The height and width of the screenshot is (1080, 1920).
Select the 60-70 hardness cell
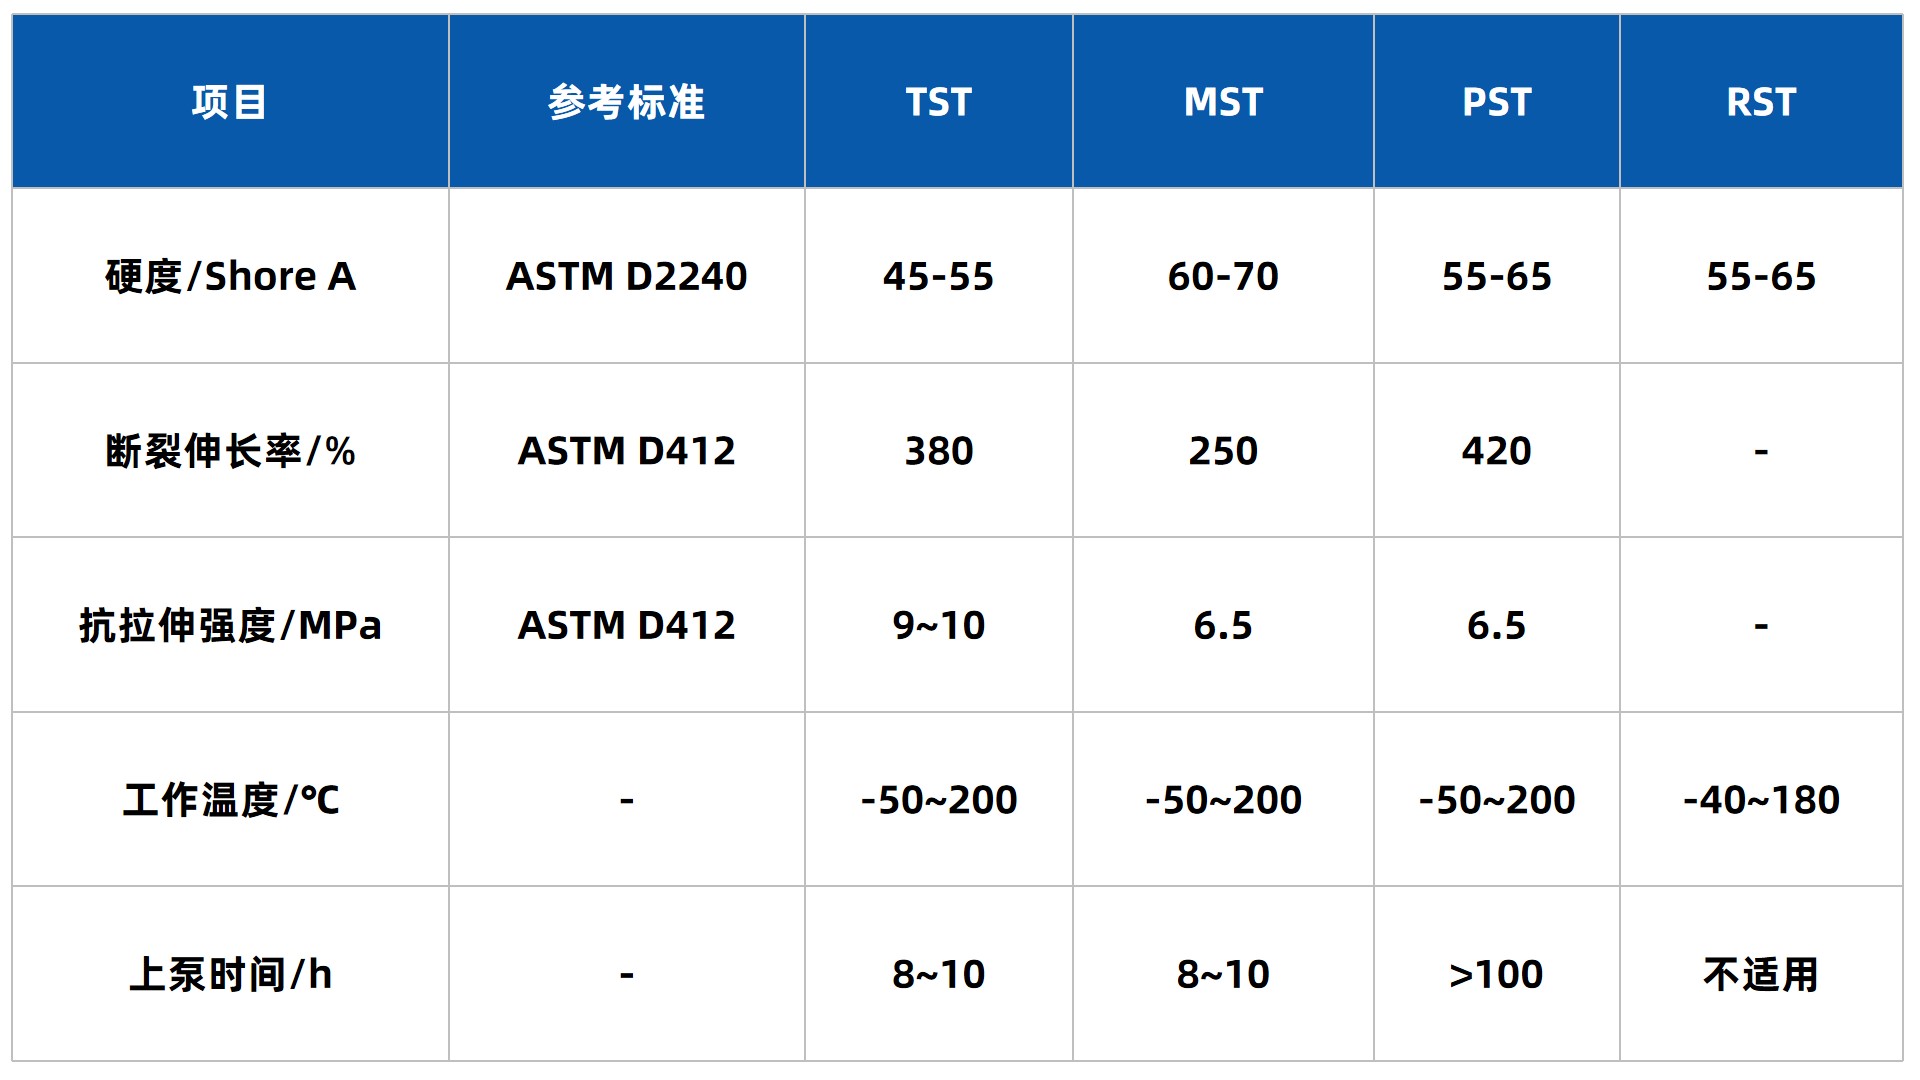pos(1222,276)
